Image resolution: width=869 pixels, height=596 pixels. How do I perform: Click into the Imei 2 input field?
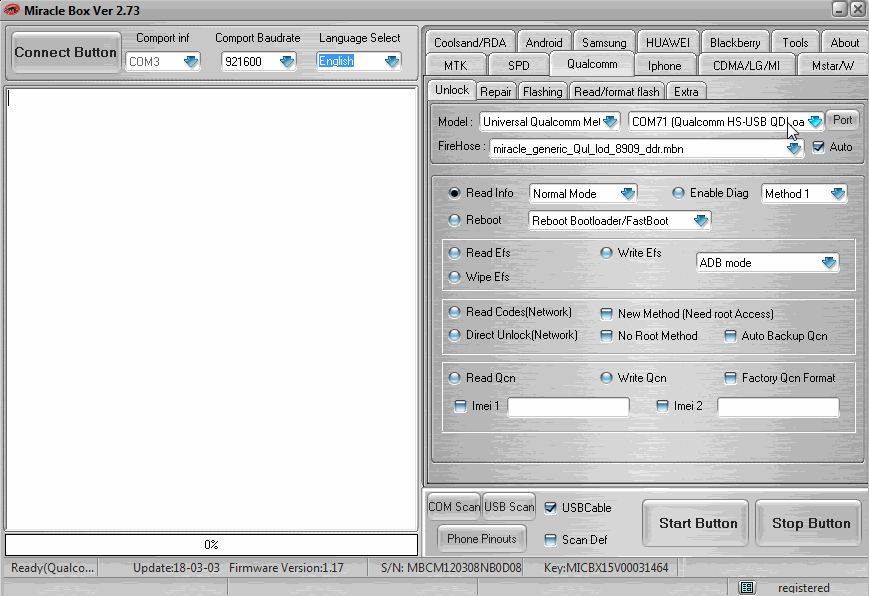click(778, 406)
